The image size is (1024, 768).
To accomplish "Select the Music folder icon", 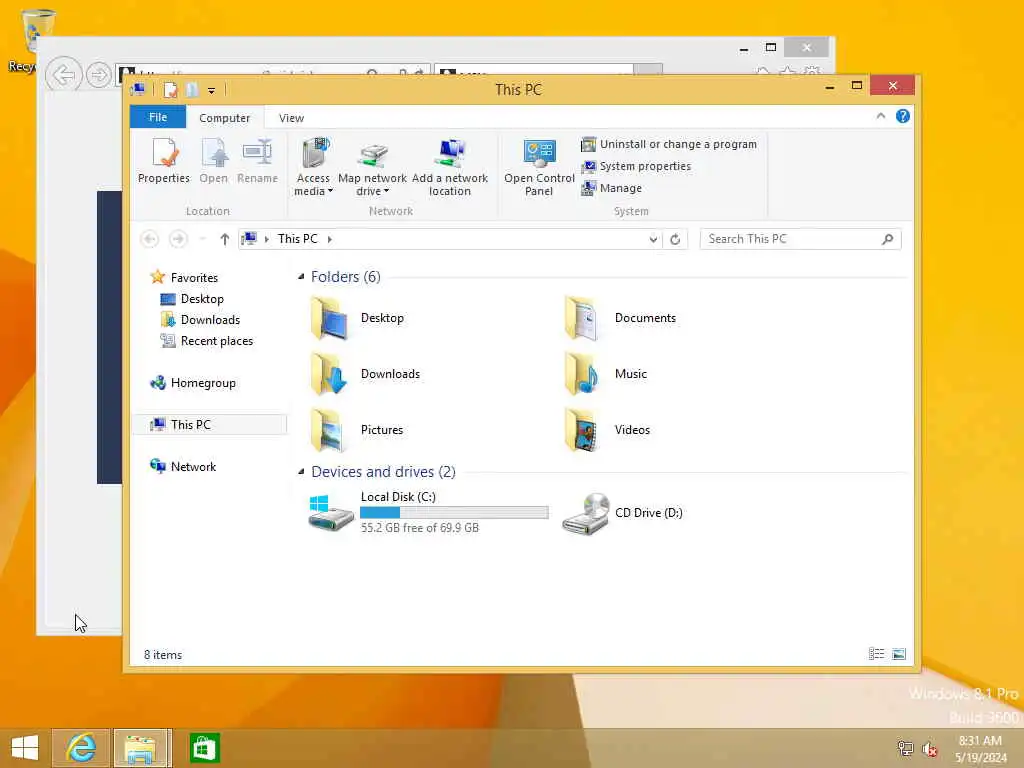I will [x=582, y=374].
